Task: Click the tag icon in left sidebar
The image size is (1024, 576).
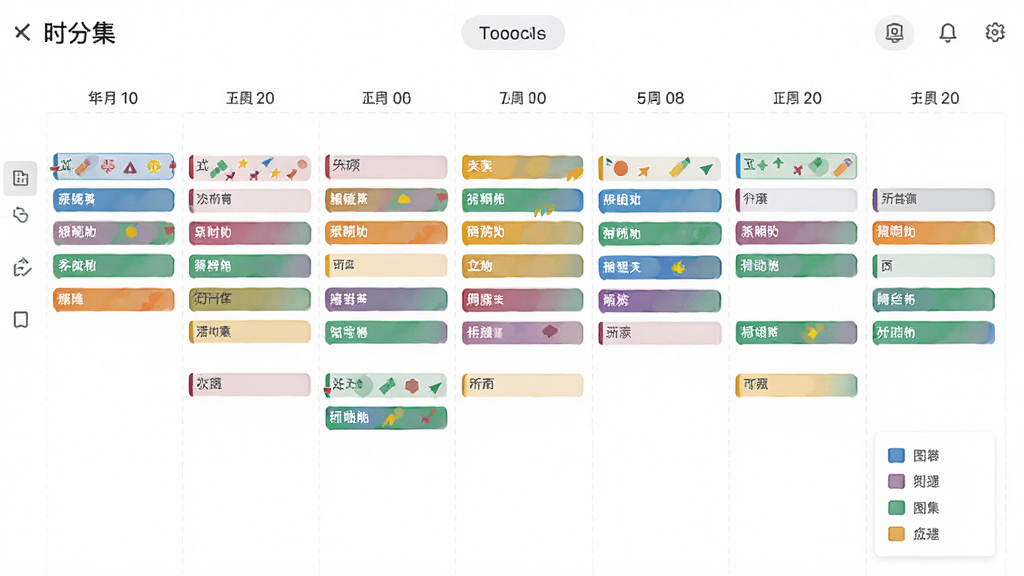Action: tap(21, 215)
